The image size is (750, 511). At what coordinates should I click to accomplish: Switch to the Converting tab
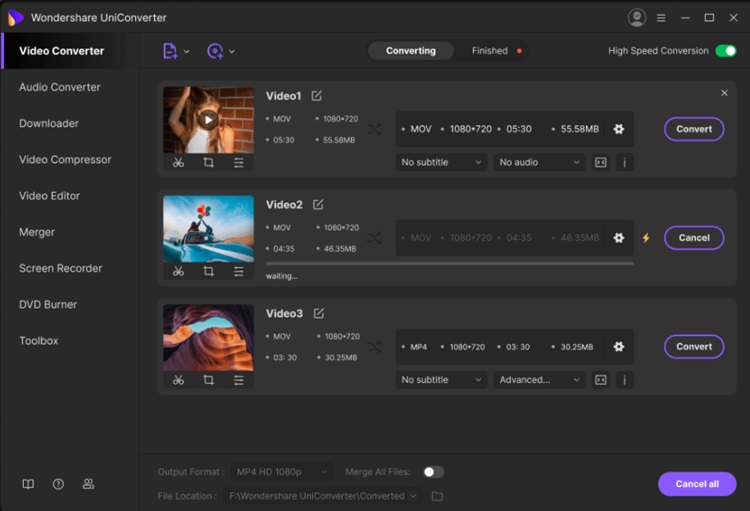(x=411, y=51)
